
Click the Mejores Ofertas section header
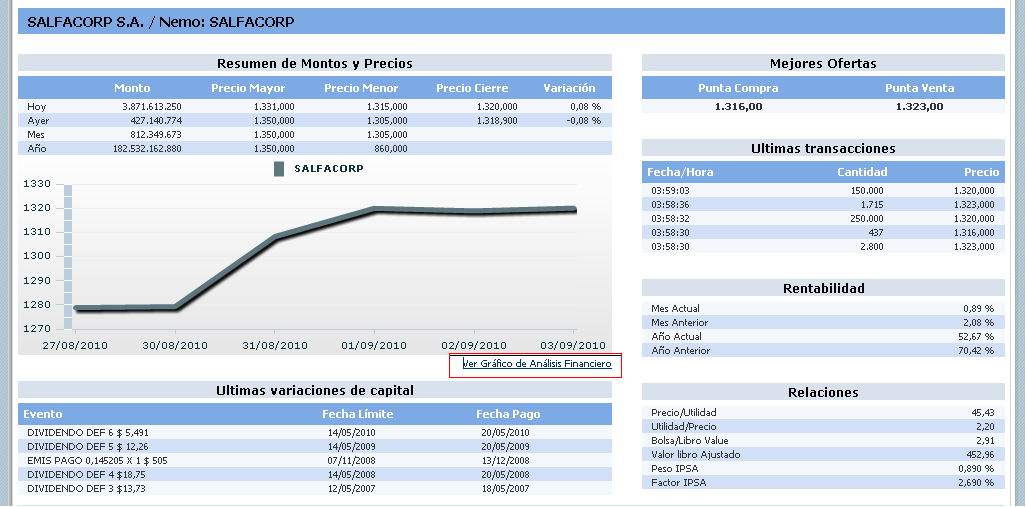tap(823, 64)
